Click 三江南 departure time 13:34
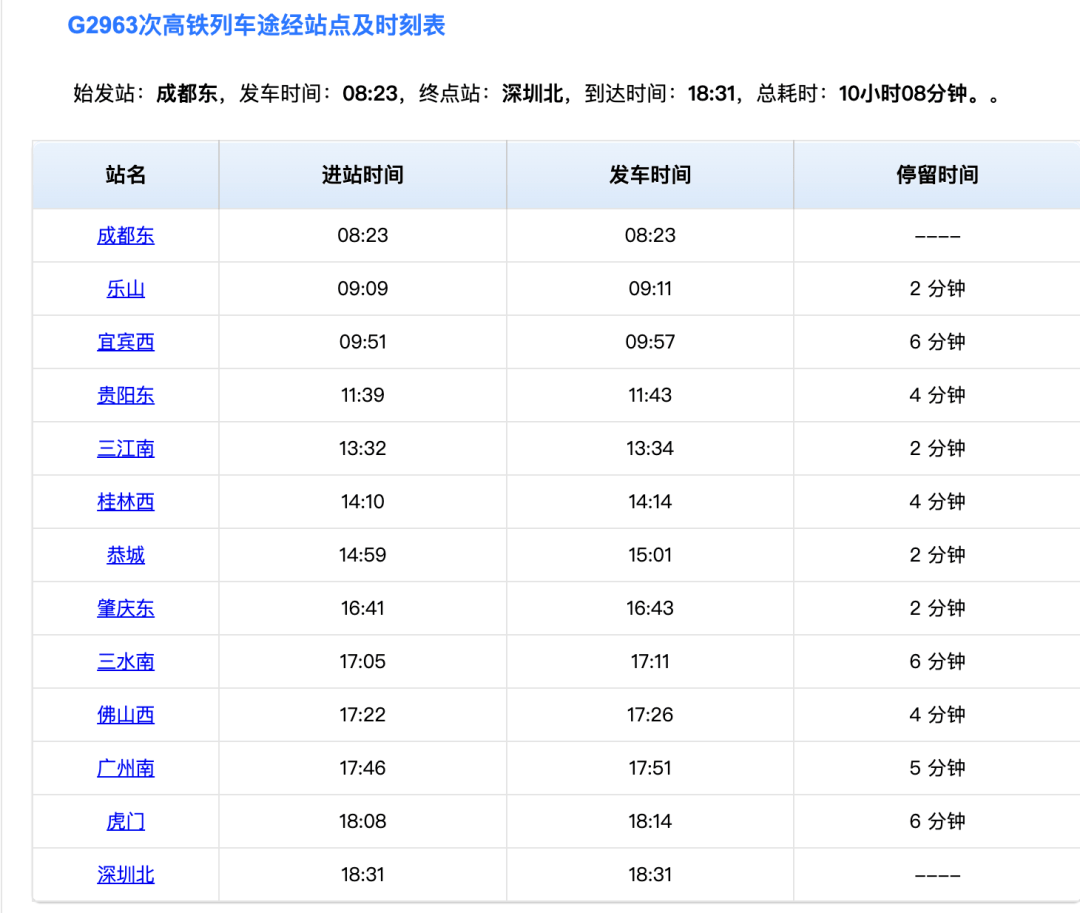The height and width of the screenshot is (913, 1080). tap(650, 448)
